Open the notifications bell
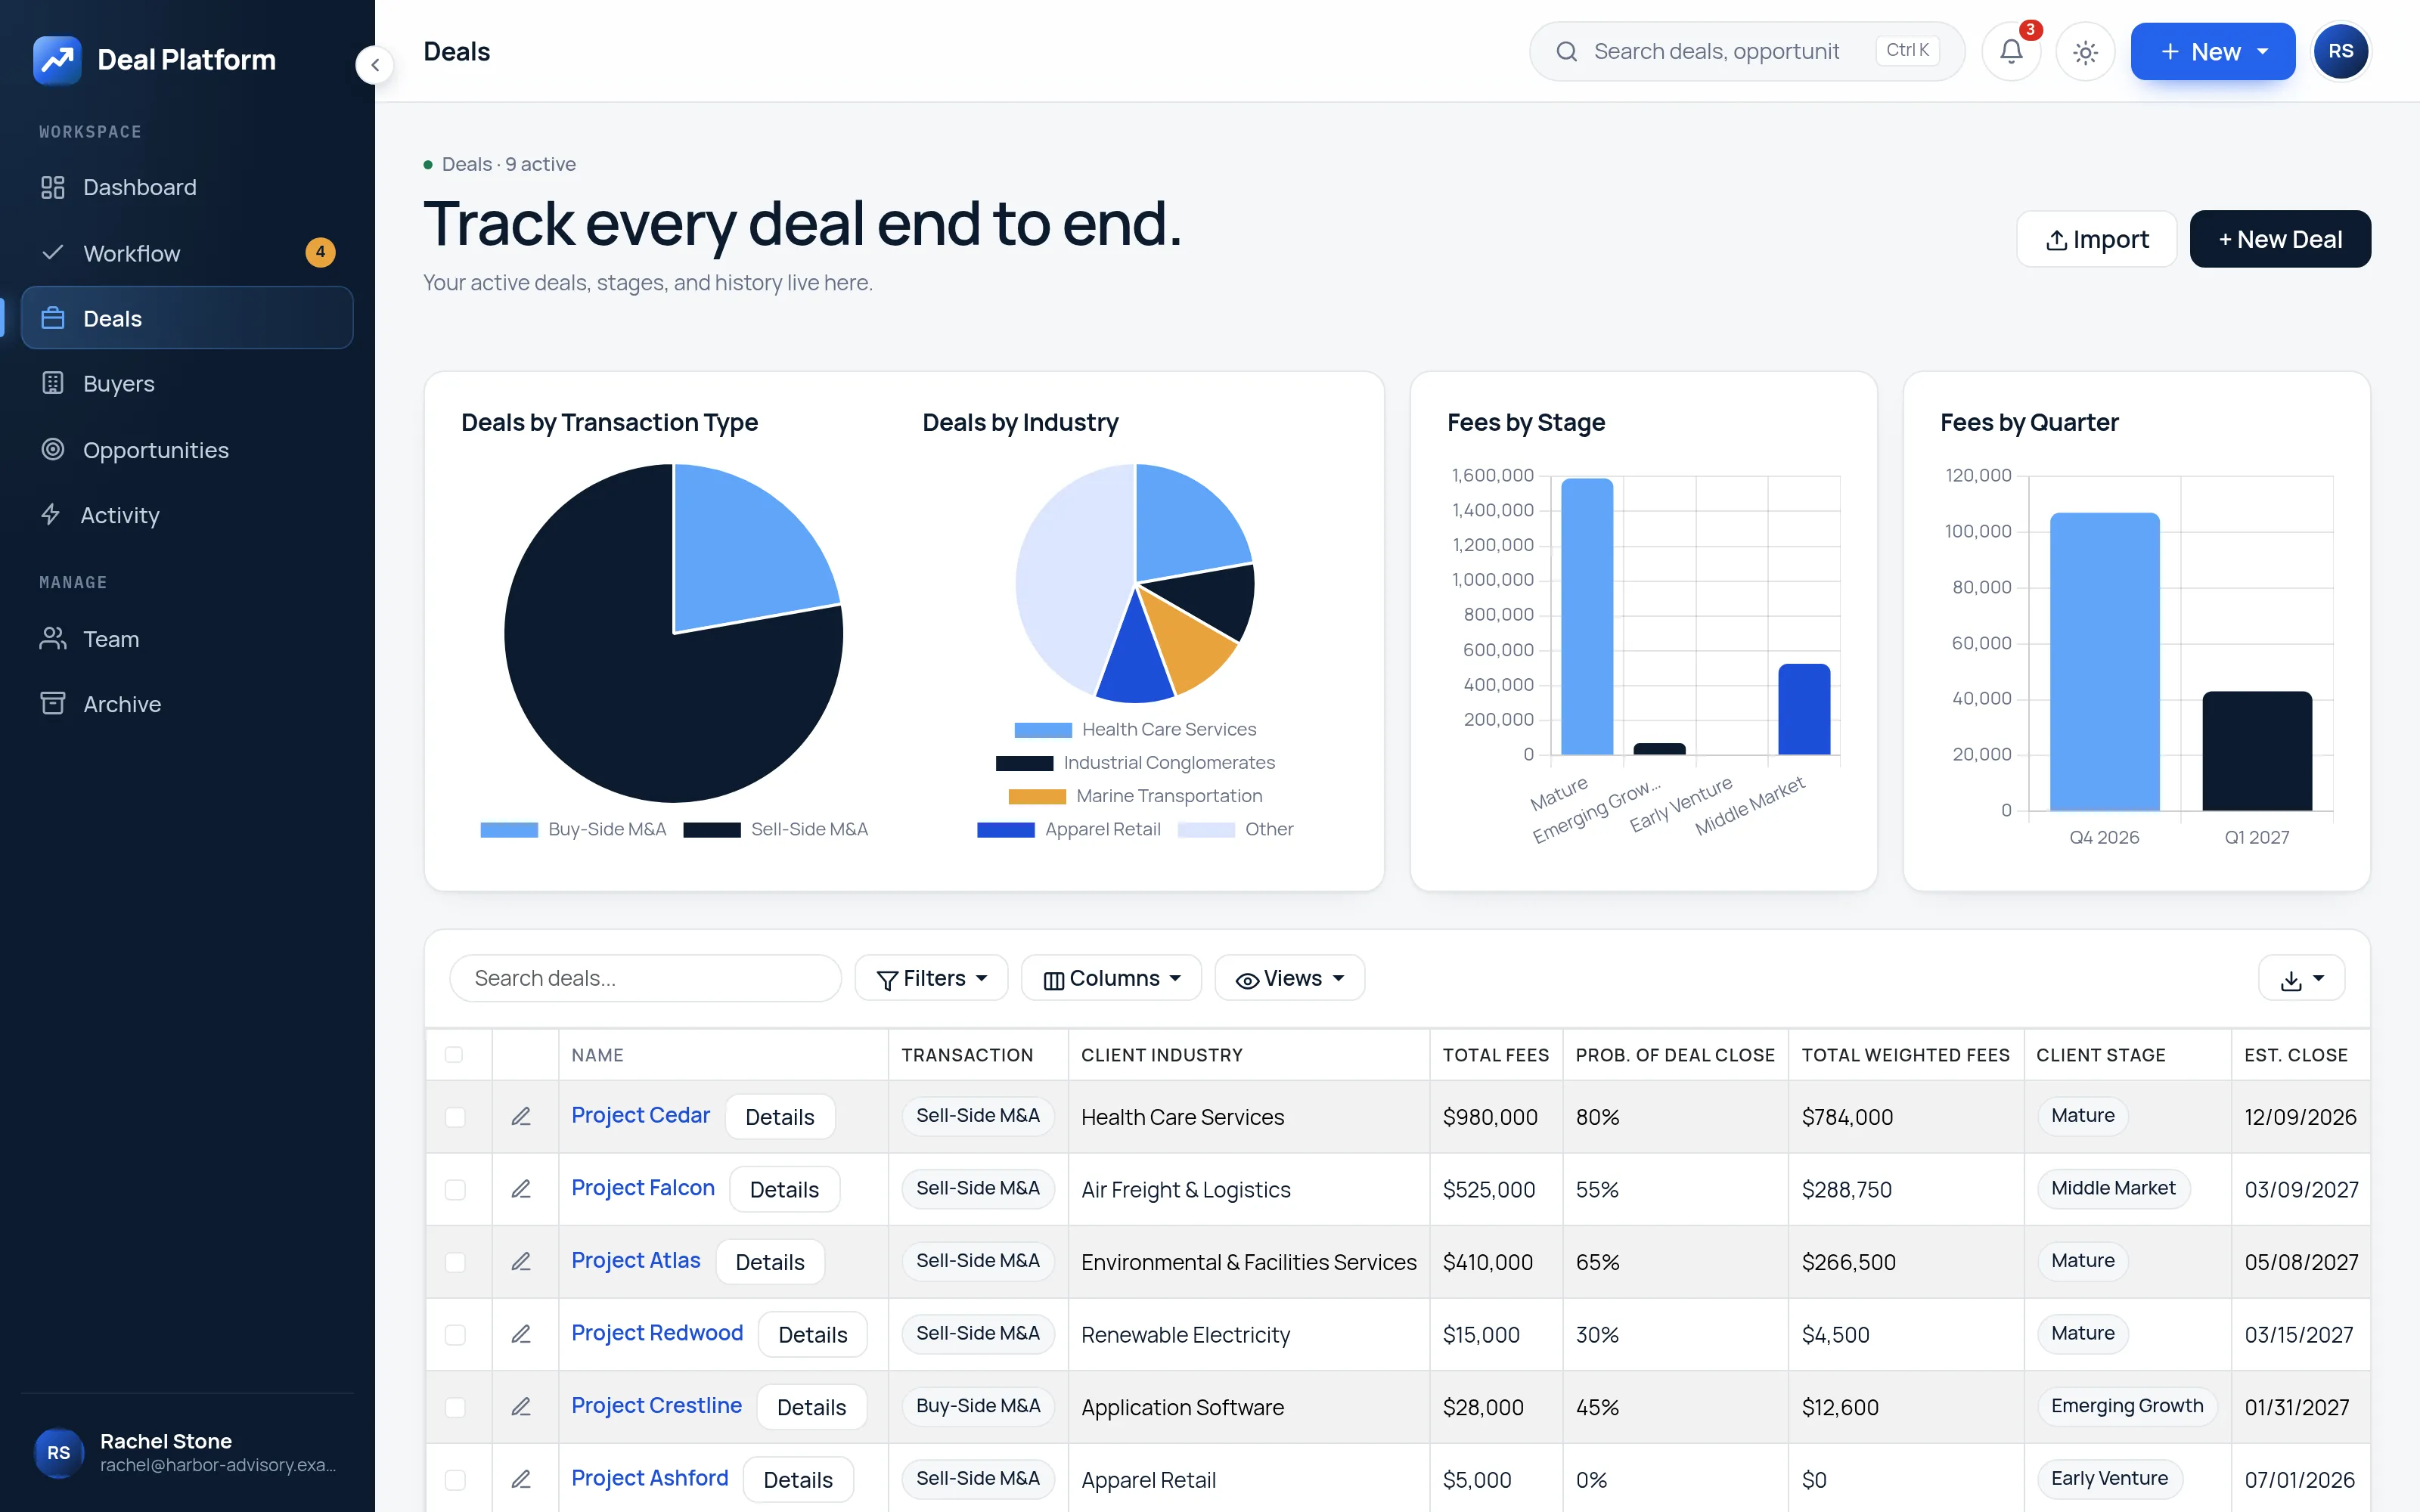Screen dimensions: 2420x1512 2010,52
